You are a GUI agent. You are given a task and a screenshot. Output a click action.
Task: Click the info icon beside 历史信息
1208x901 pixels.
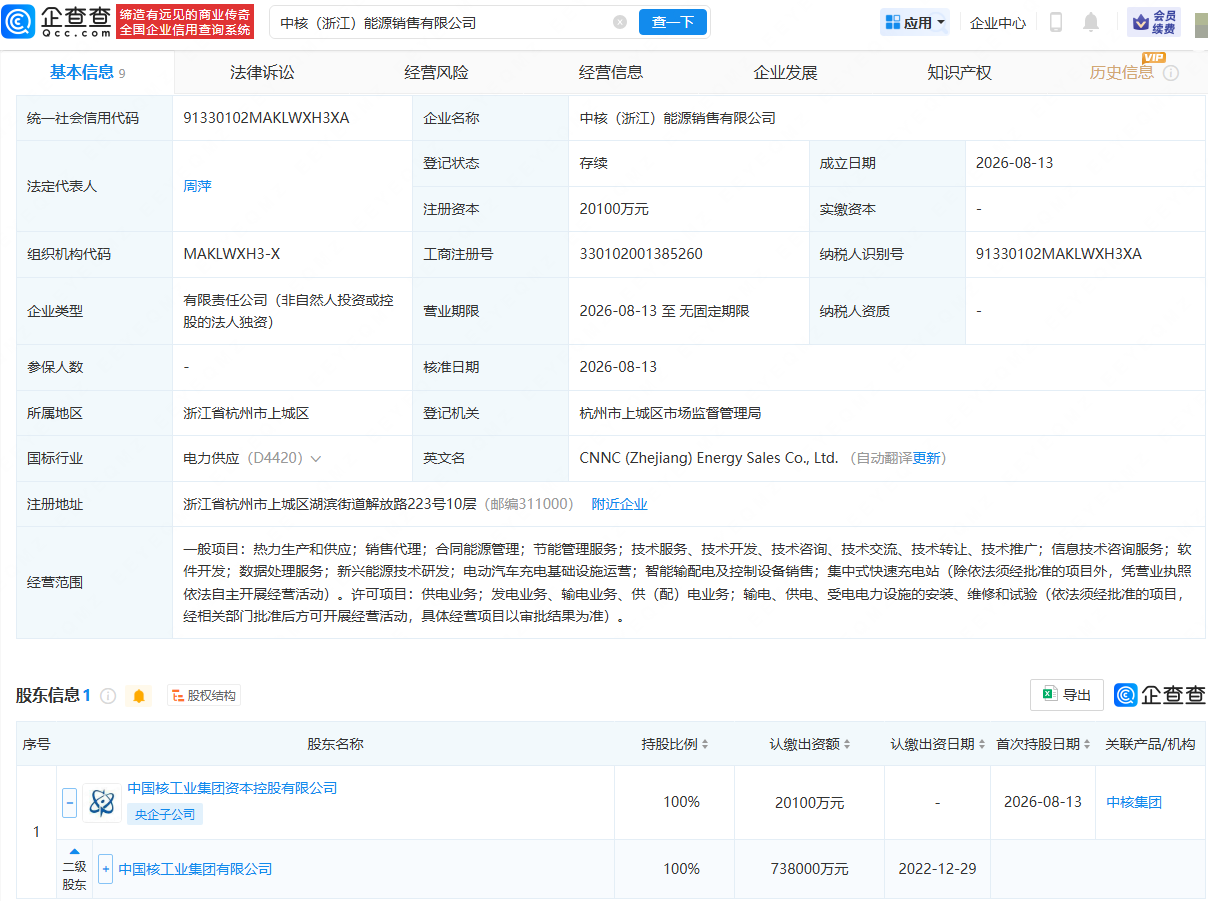pyautogui.click(x=1171, y=73)
